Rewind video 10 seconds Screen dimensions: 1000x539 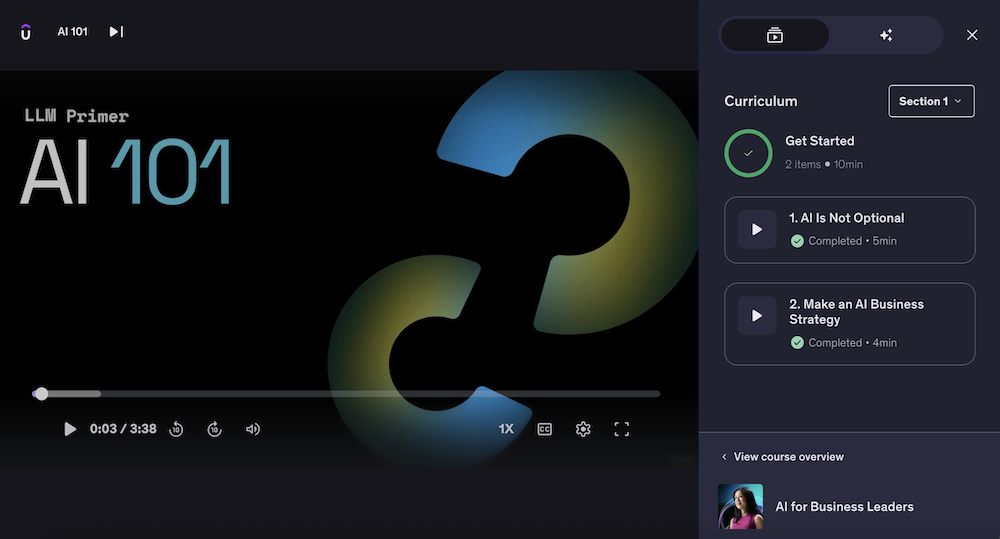(176, 429)
